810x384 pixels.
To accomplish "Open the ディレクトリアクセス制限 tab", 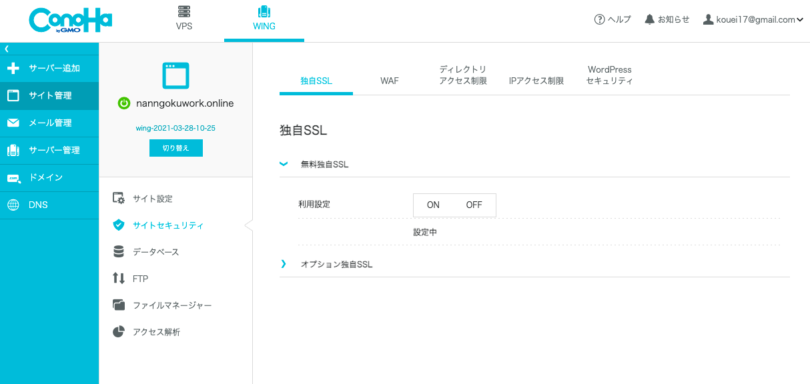I will coord(463,75).
